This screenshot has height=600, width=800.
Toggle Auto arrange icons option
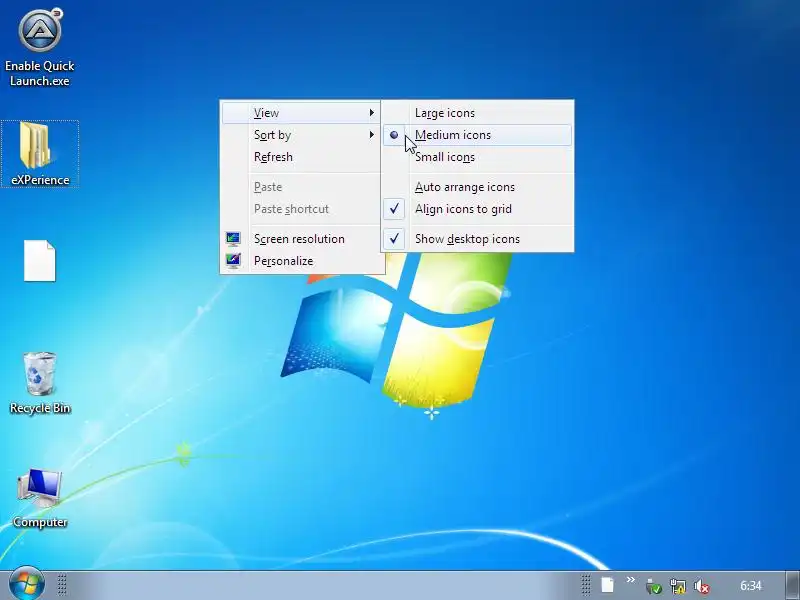coord(478,187)
